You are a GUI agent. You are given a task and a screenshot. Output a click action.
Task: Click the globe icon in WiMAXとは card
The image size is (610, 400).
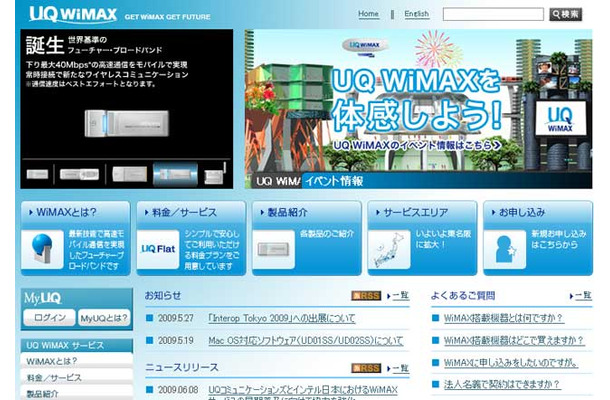[x=42, y=249]
